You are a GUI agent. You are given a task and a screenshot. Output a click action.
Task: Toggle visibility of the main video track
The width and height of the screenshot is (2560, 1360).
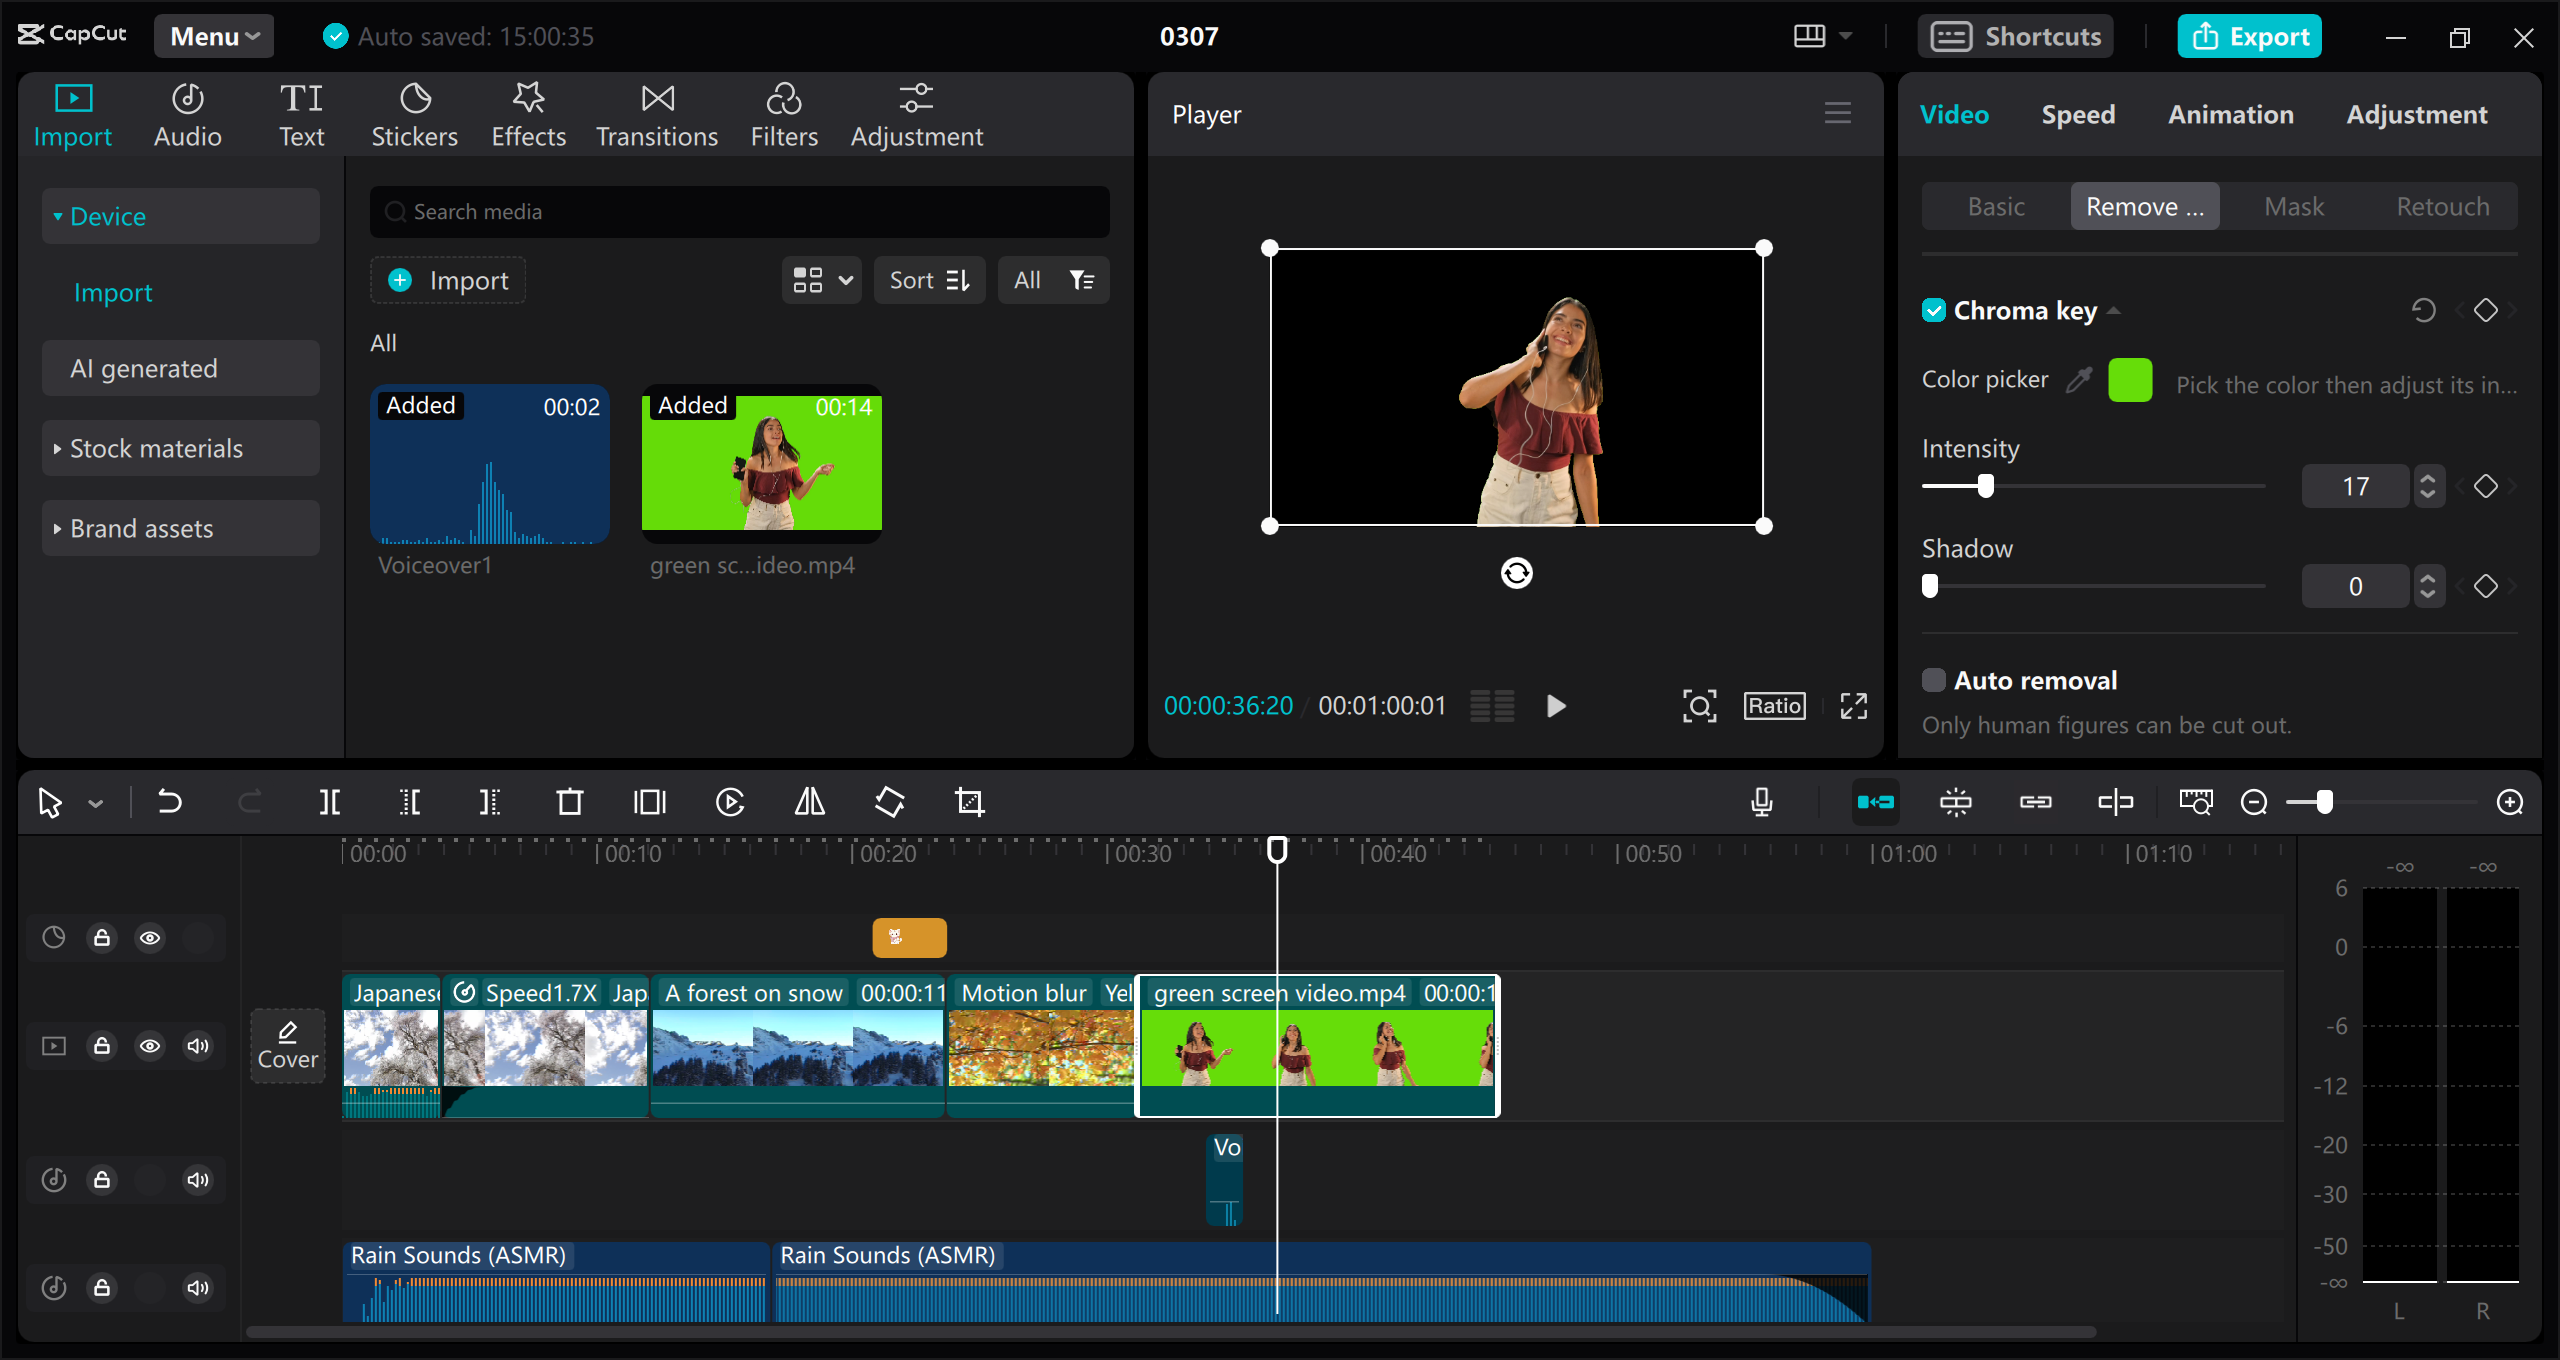[x=150, y=1045]
